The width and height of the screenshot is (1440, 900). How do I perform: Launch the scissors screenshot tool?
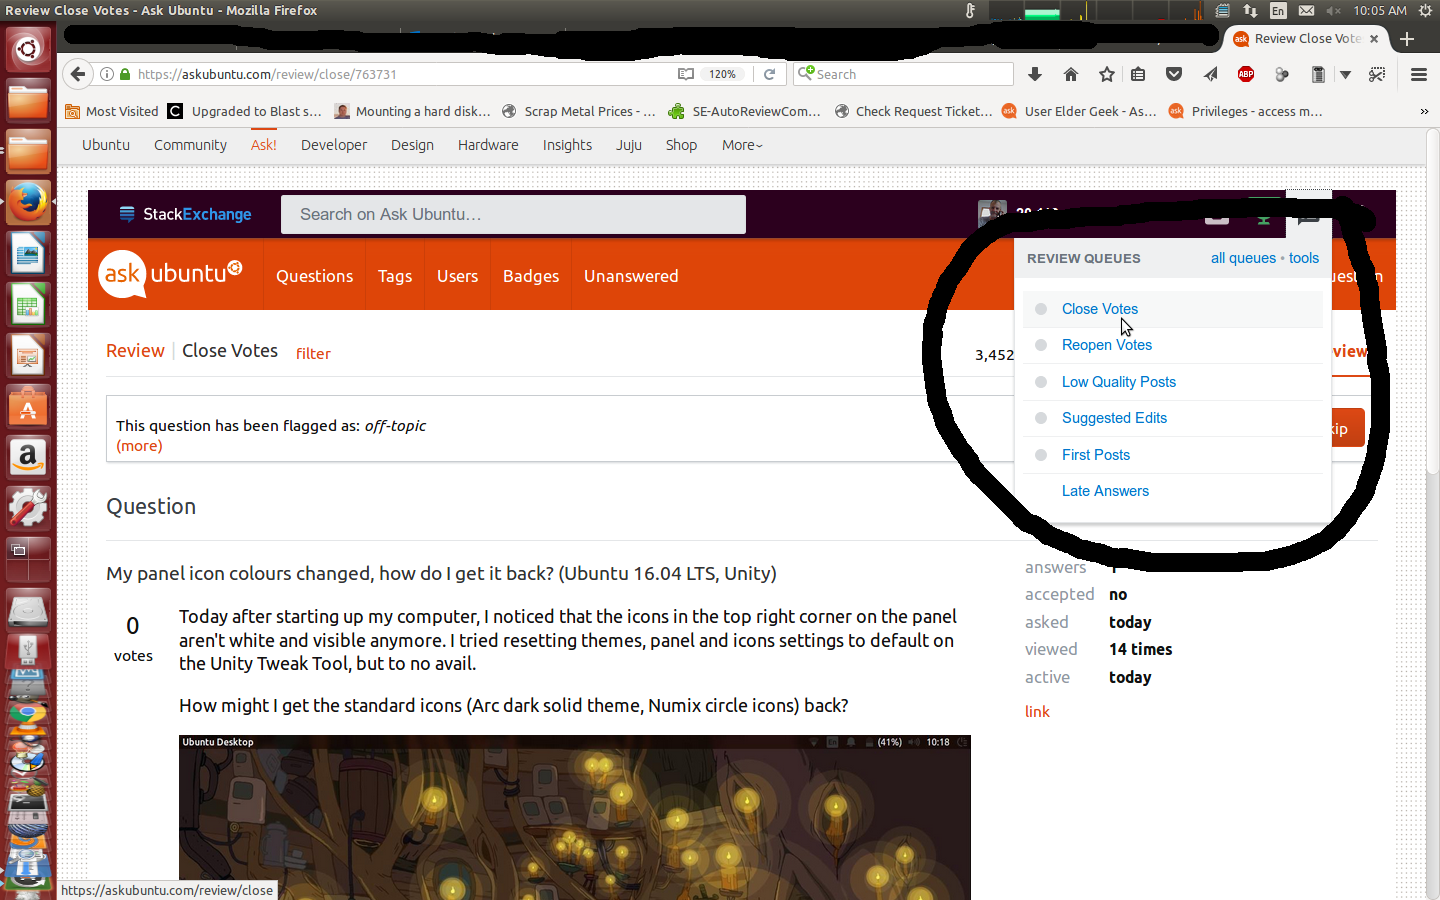(1377, 74)
